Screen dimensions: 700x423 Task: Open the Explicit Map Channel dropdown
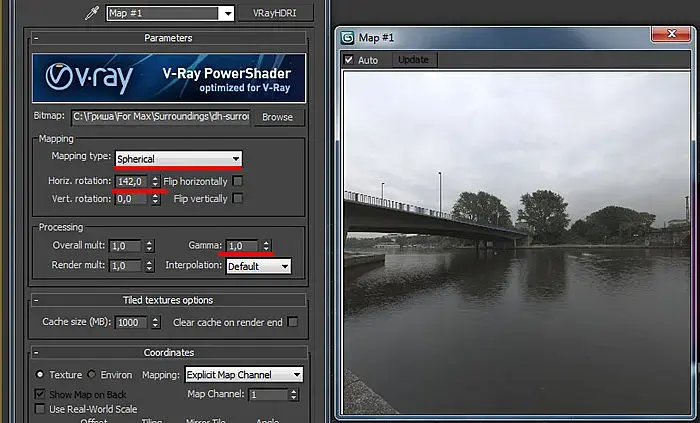[x=244, y=375]
